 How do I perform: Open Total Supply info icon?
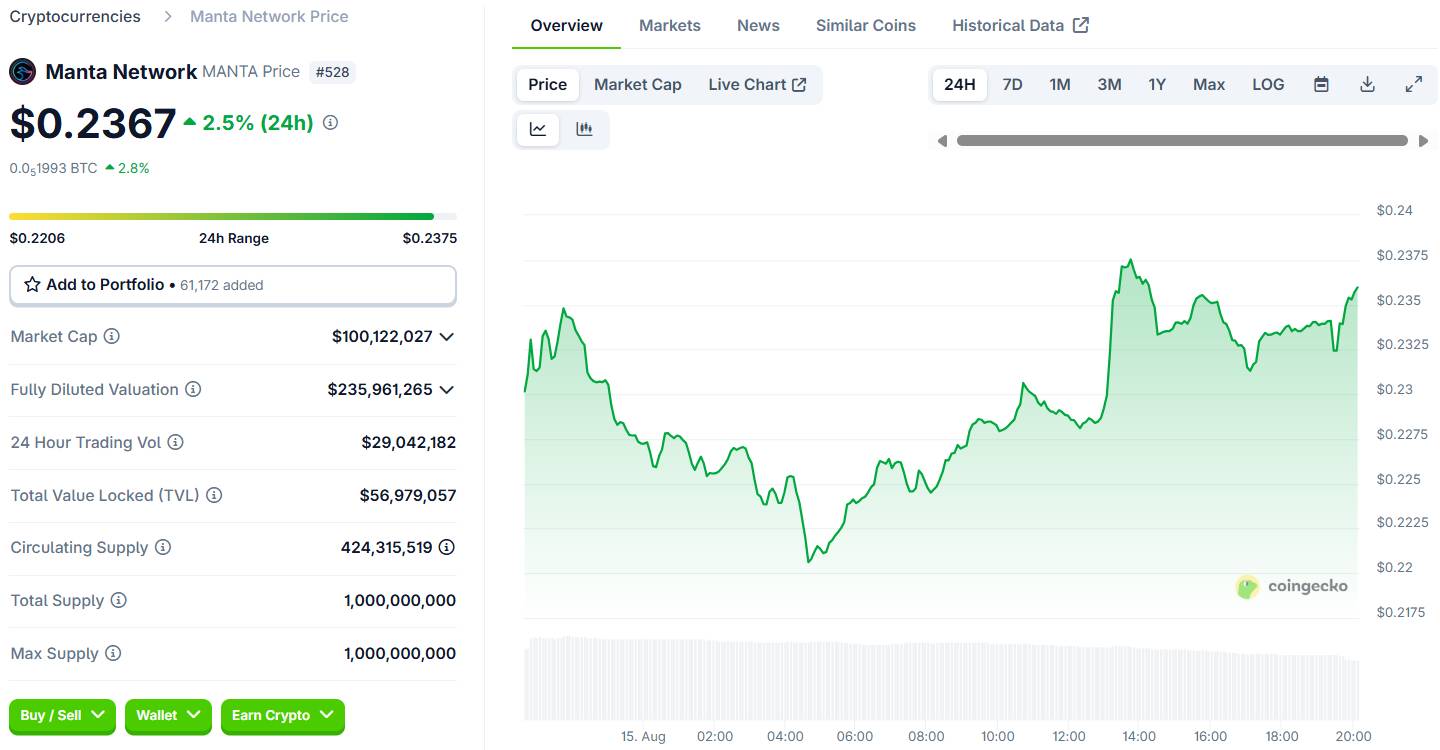(x=119, y=600)
